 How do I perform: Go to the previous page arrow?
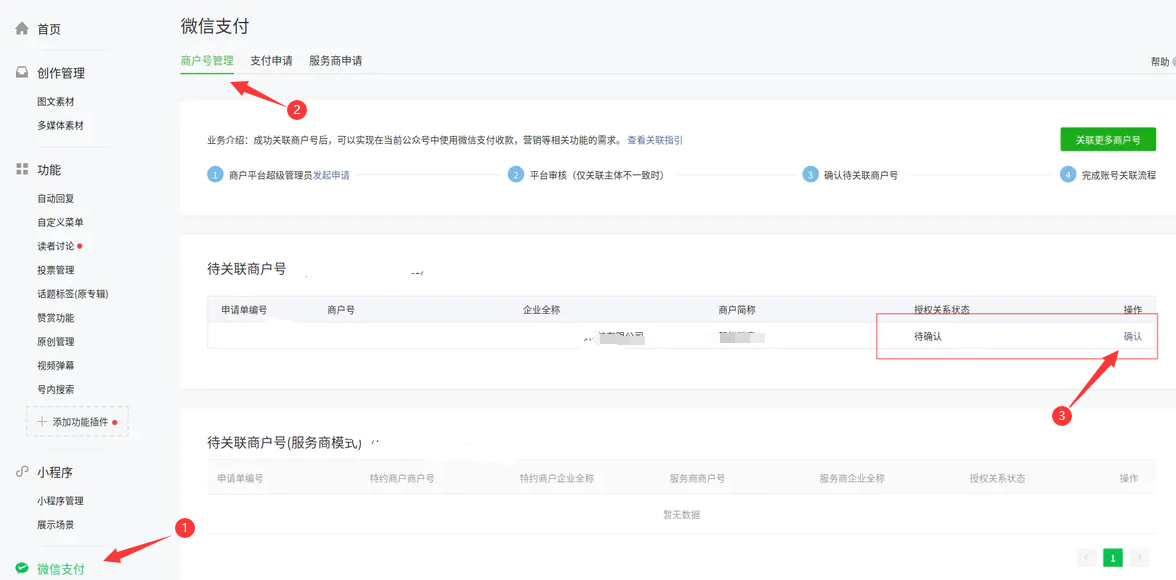tap(1086, 557)
